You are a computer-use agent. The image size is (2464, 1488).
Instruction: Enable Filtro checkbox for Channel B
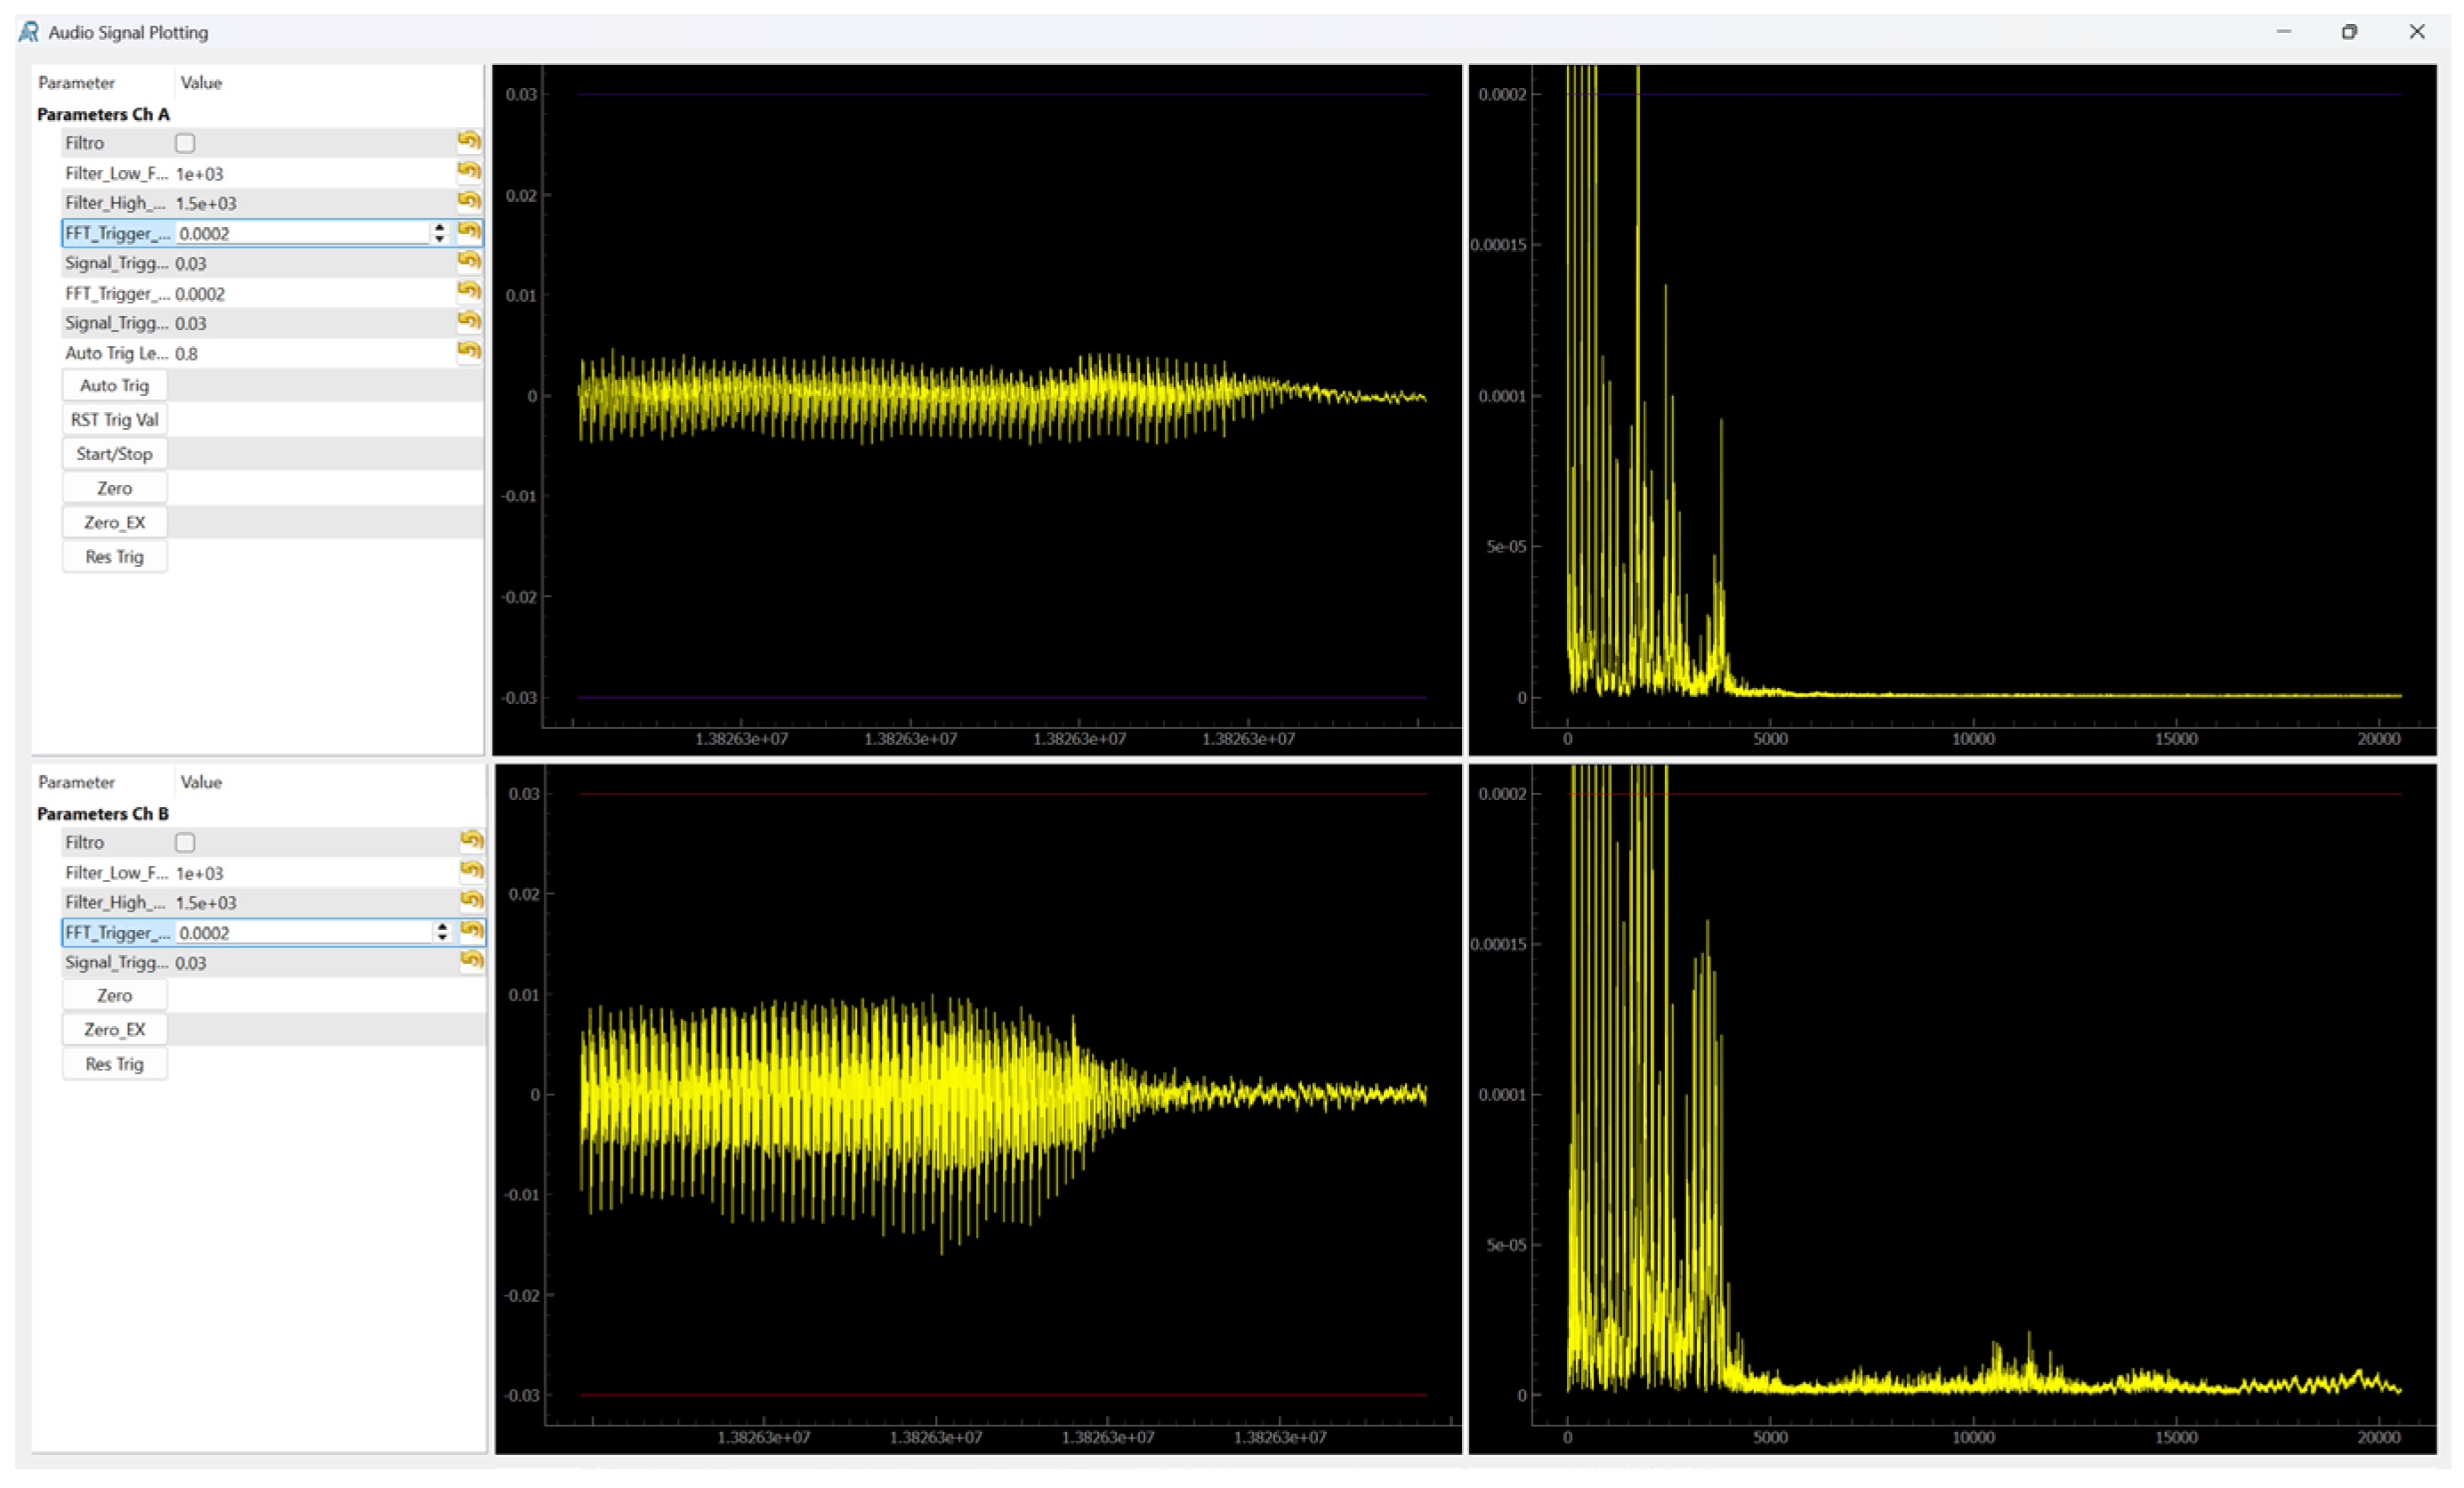185,843
